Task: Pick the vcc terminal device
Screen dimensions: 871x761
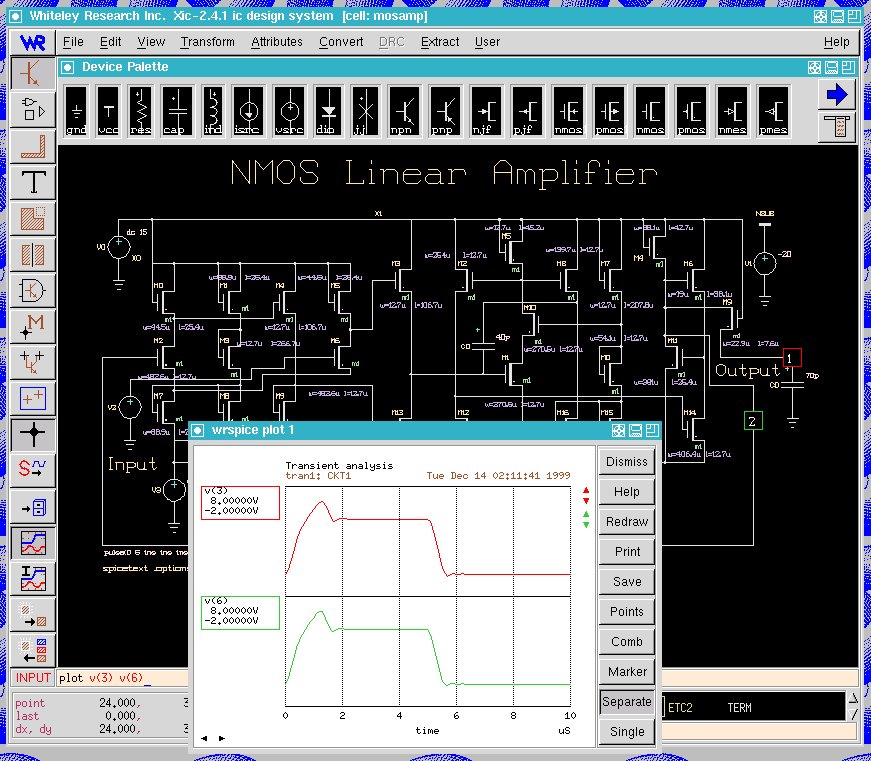Action: 108,111
